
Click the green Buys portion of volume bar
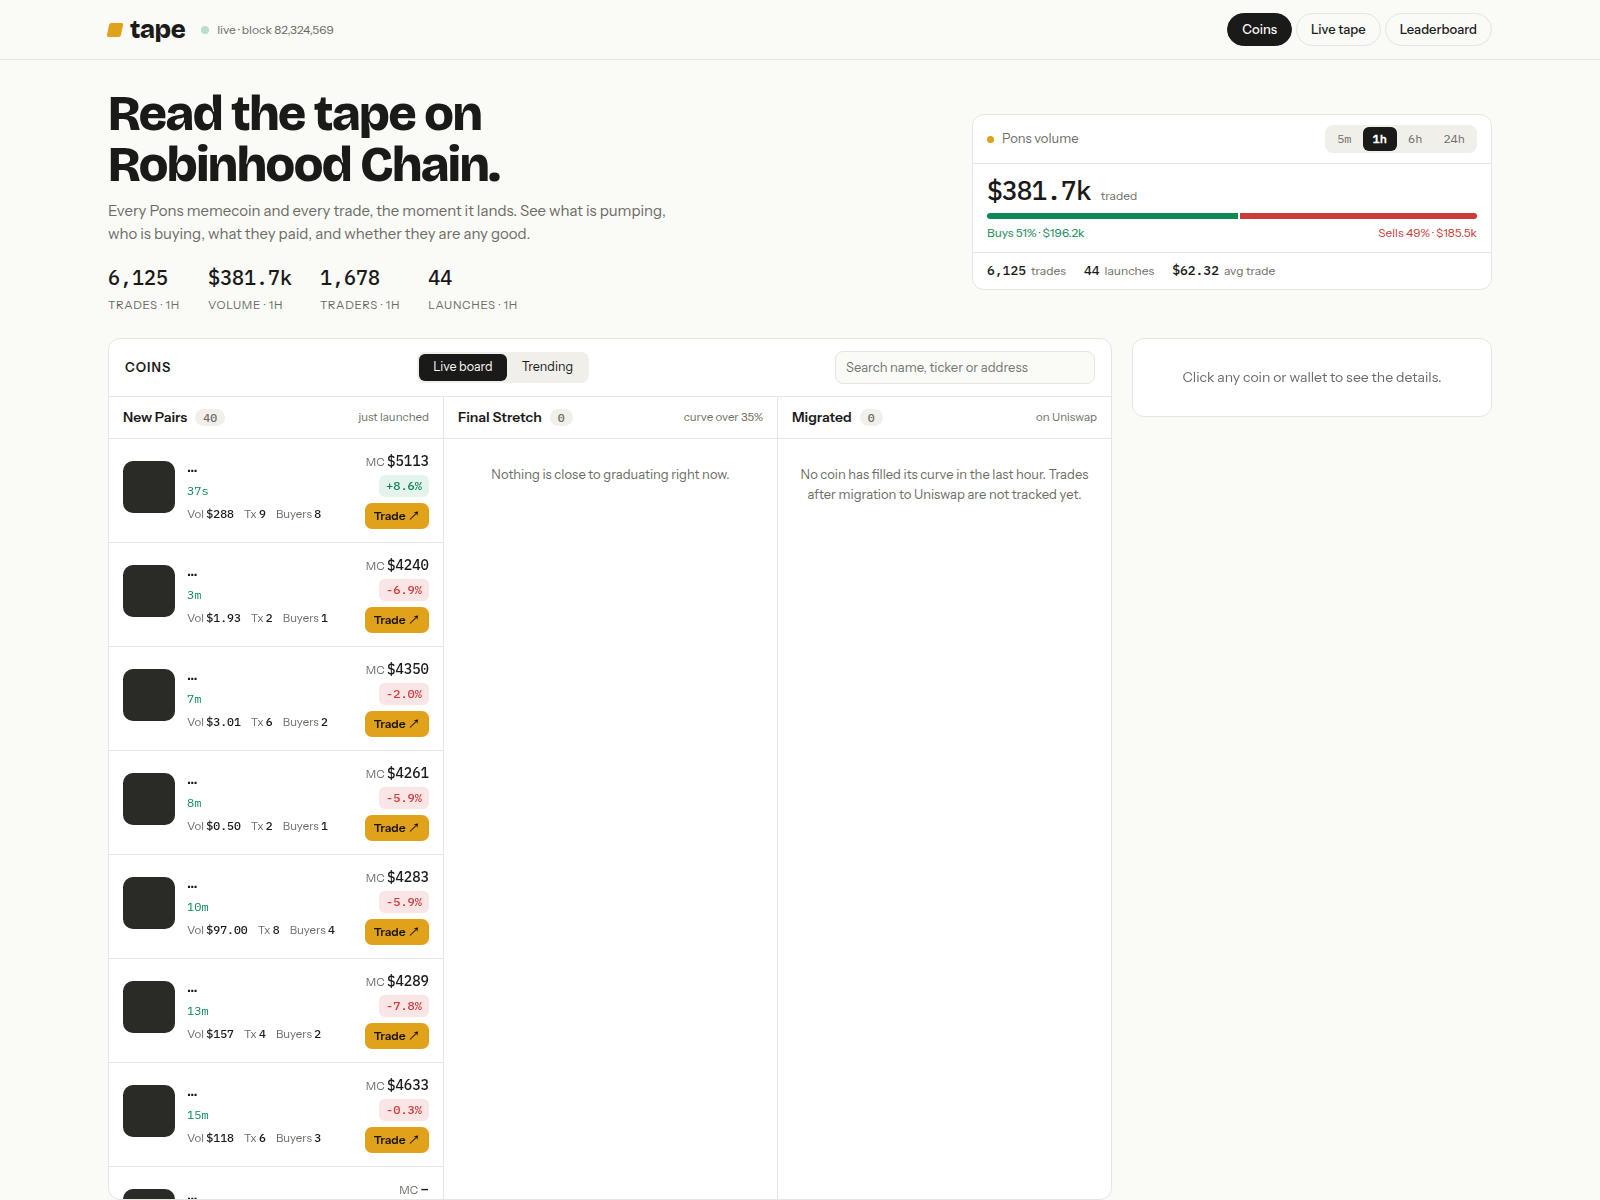coord(1112,216)
